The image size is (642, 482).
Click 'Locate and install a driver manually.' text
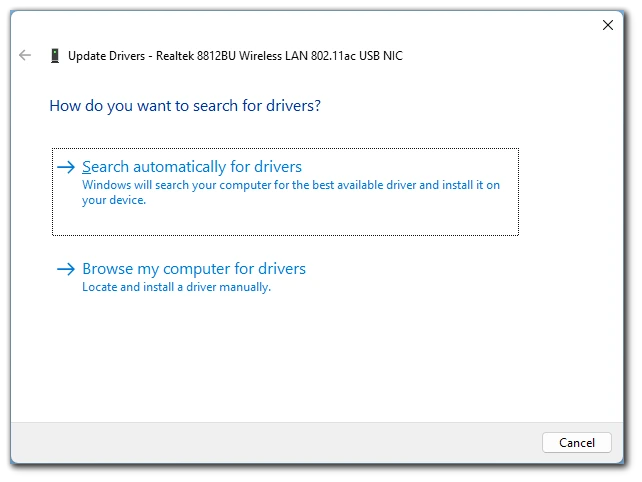pos(176,287)
